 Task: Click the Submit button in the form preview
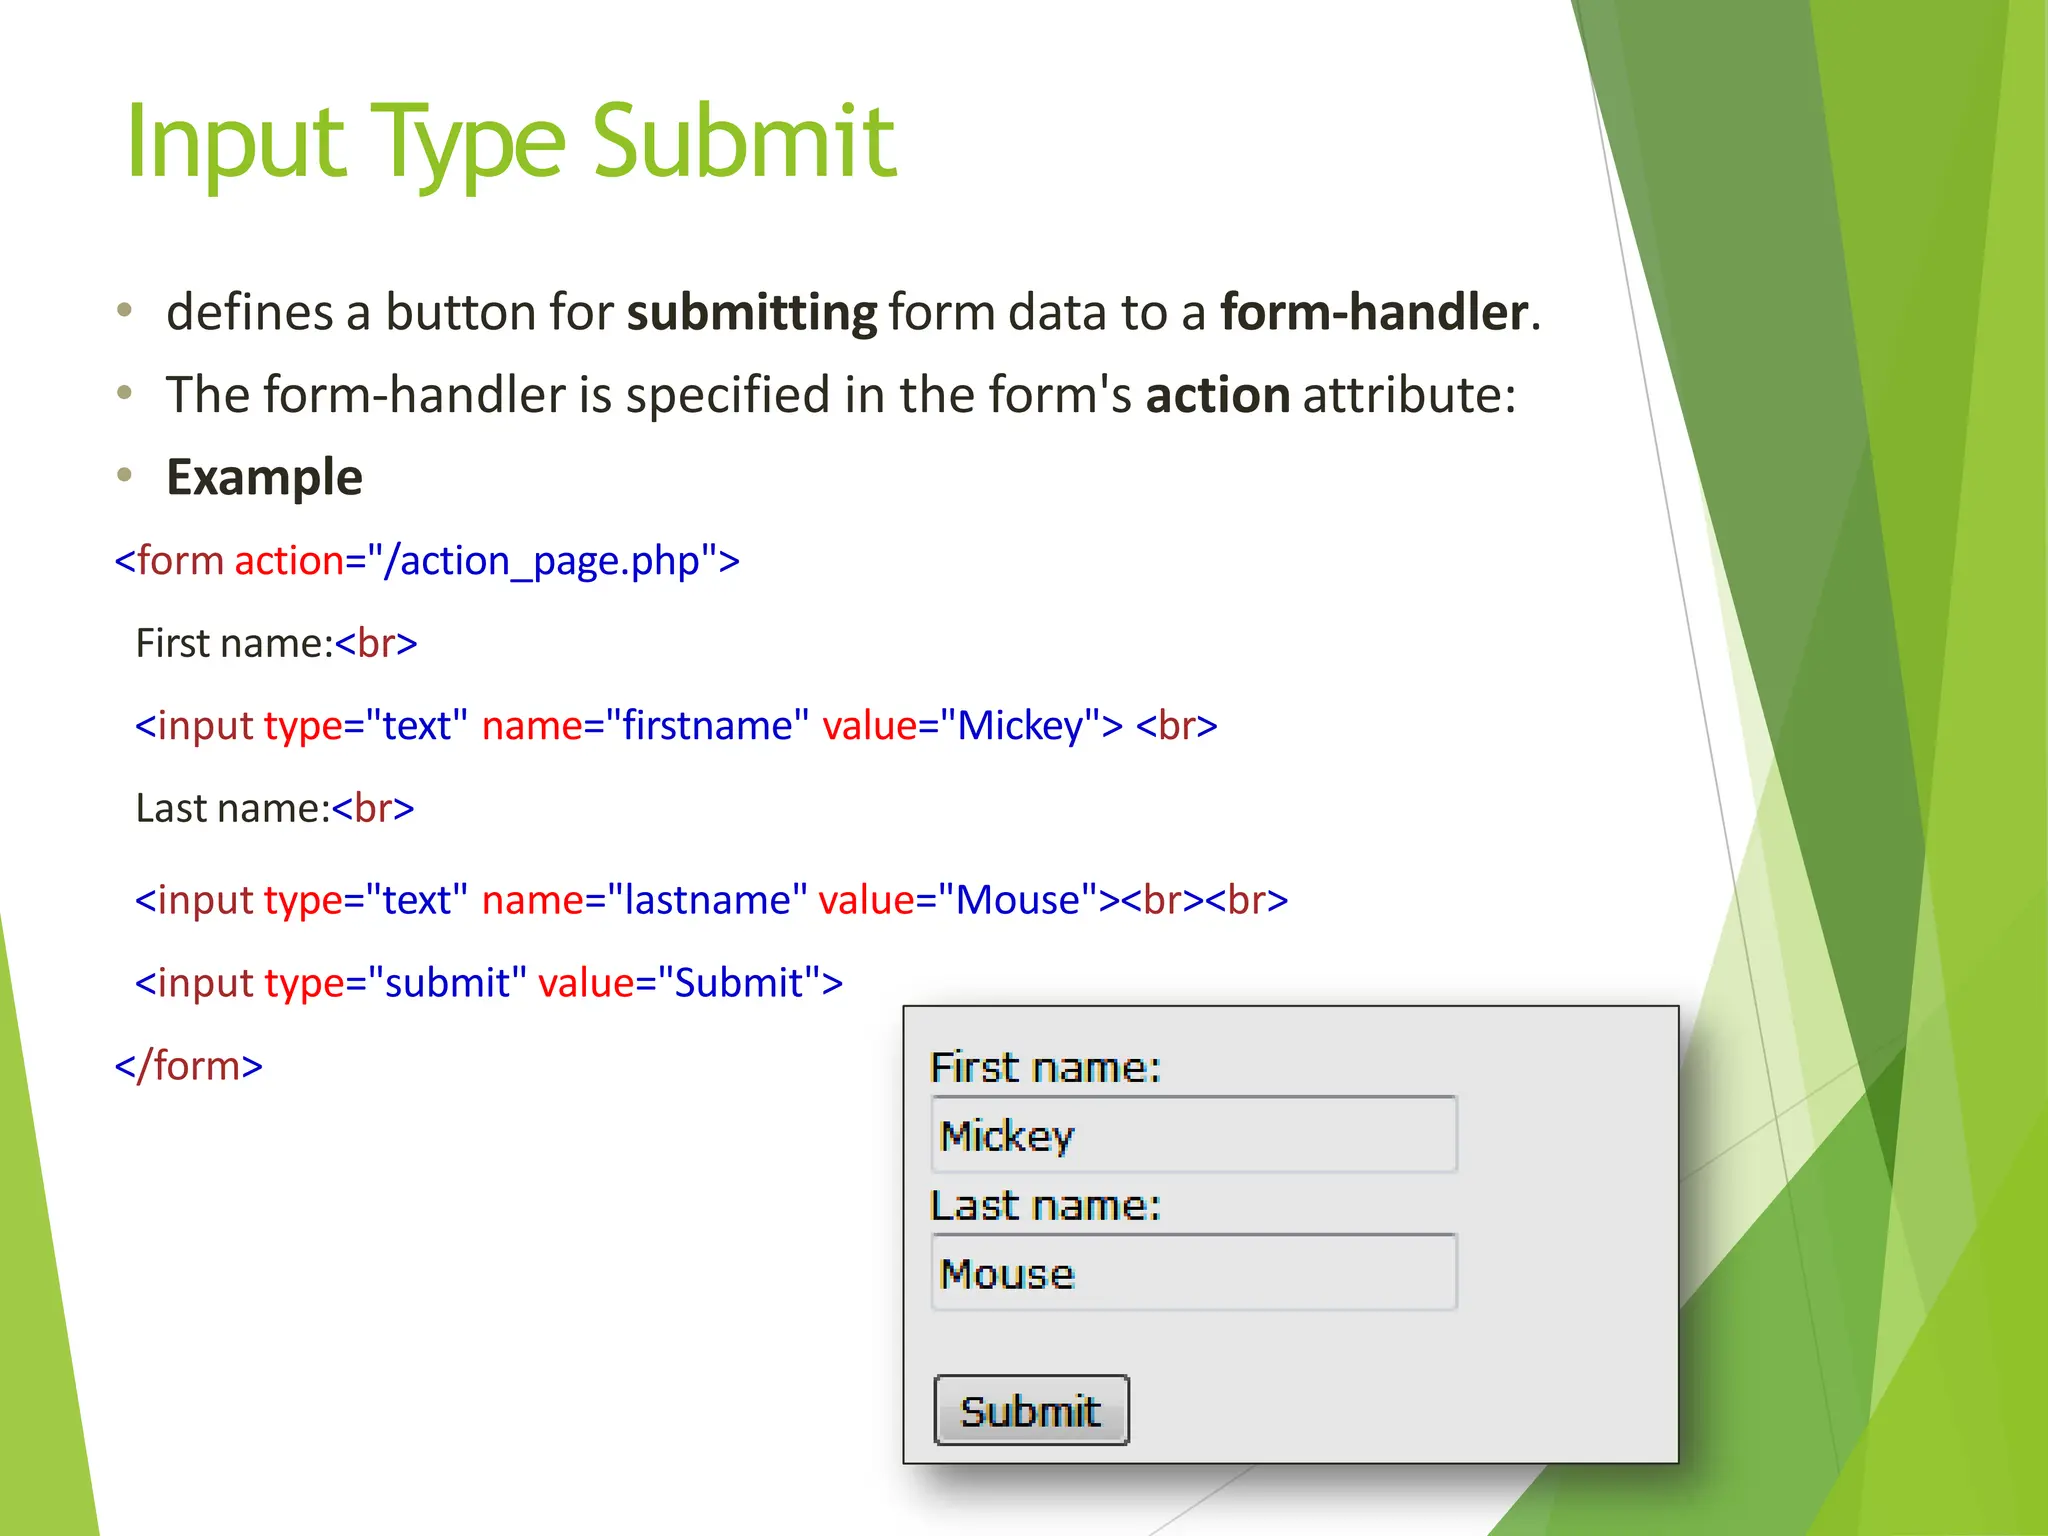pos(1031,1410)
